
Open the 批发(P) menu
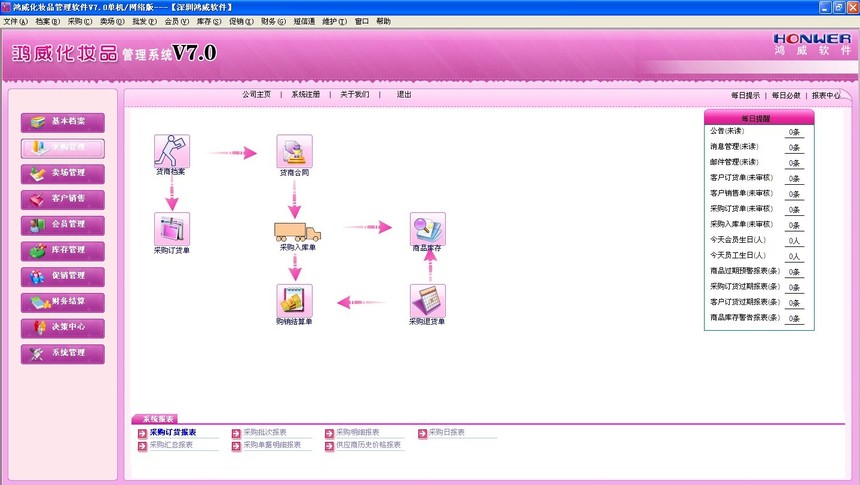[145, 21]
